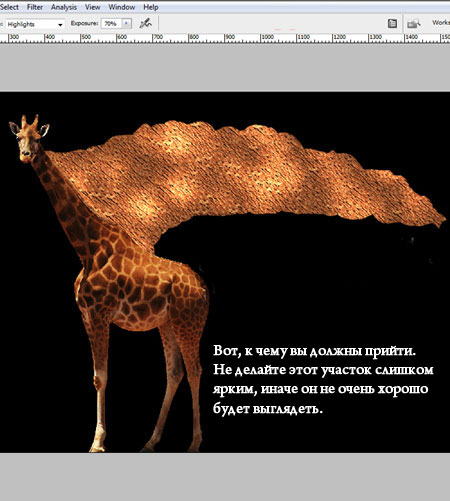Screen dimensions: 450x501
Task: Open the Select menu
Action: [9, 7]
